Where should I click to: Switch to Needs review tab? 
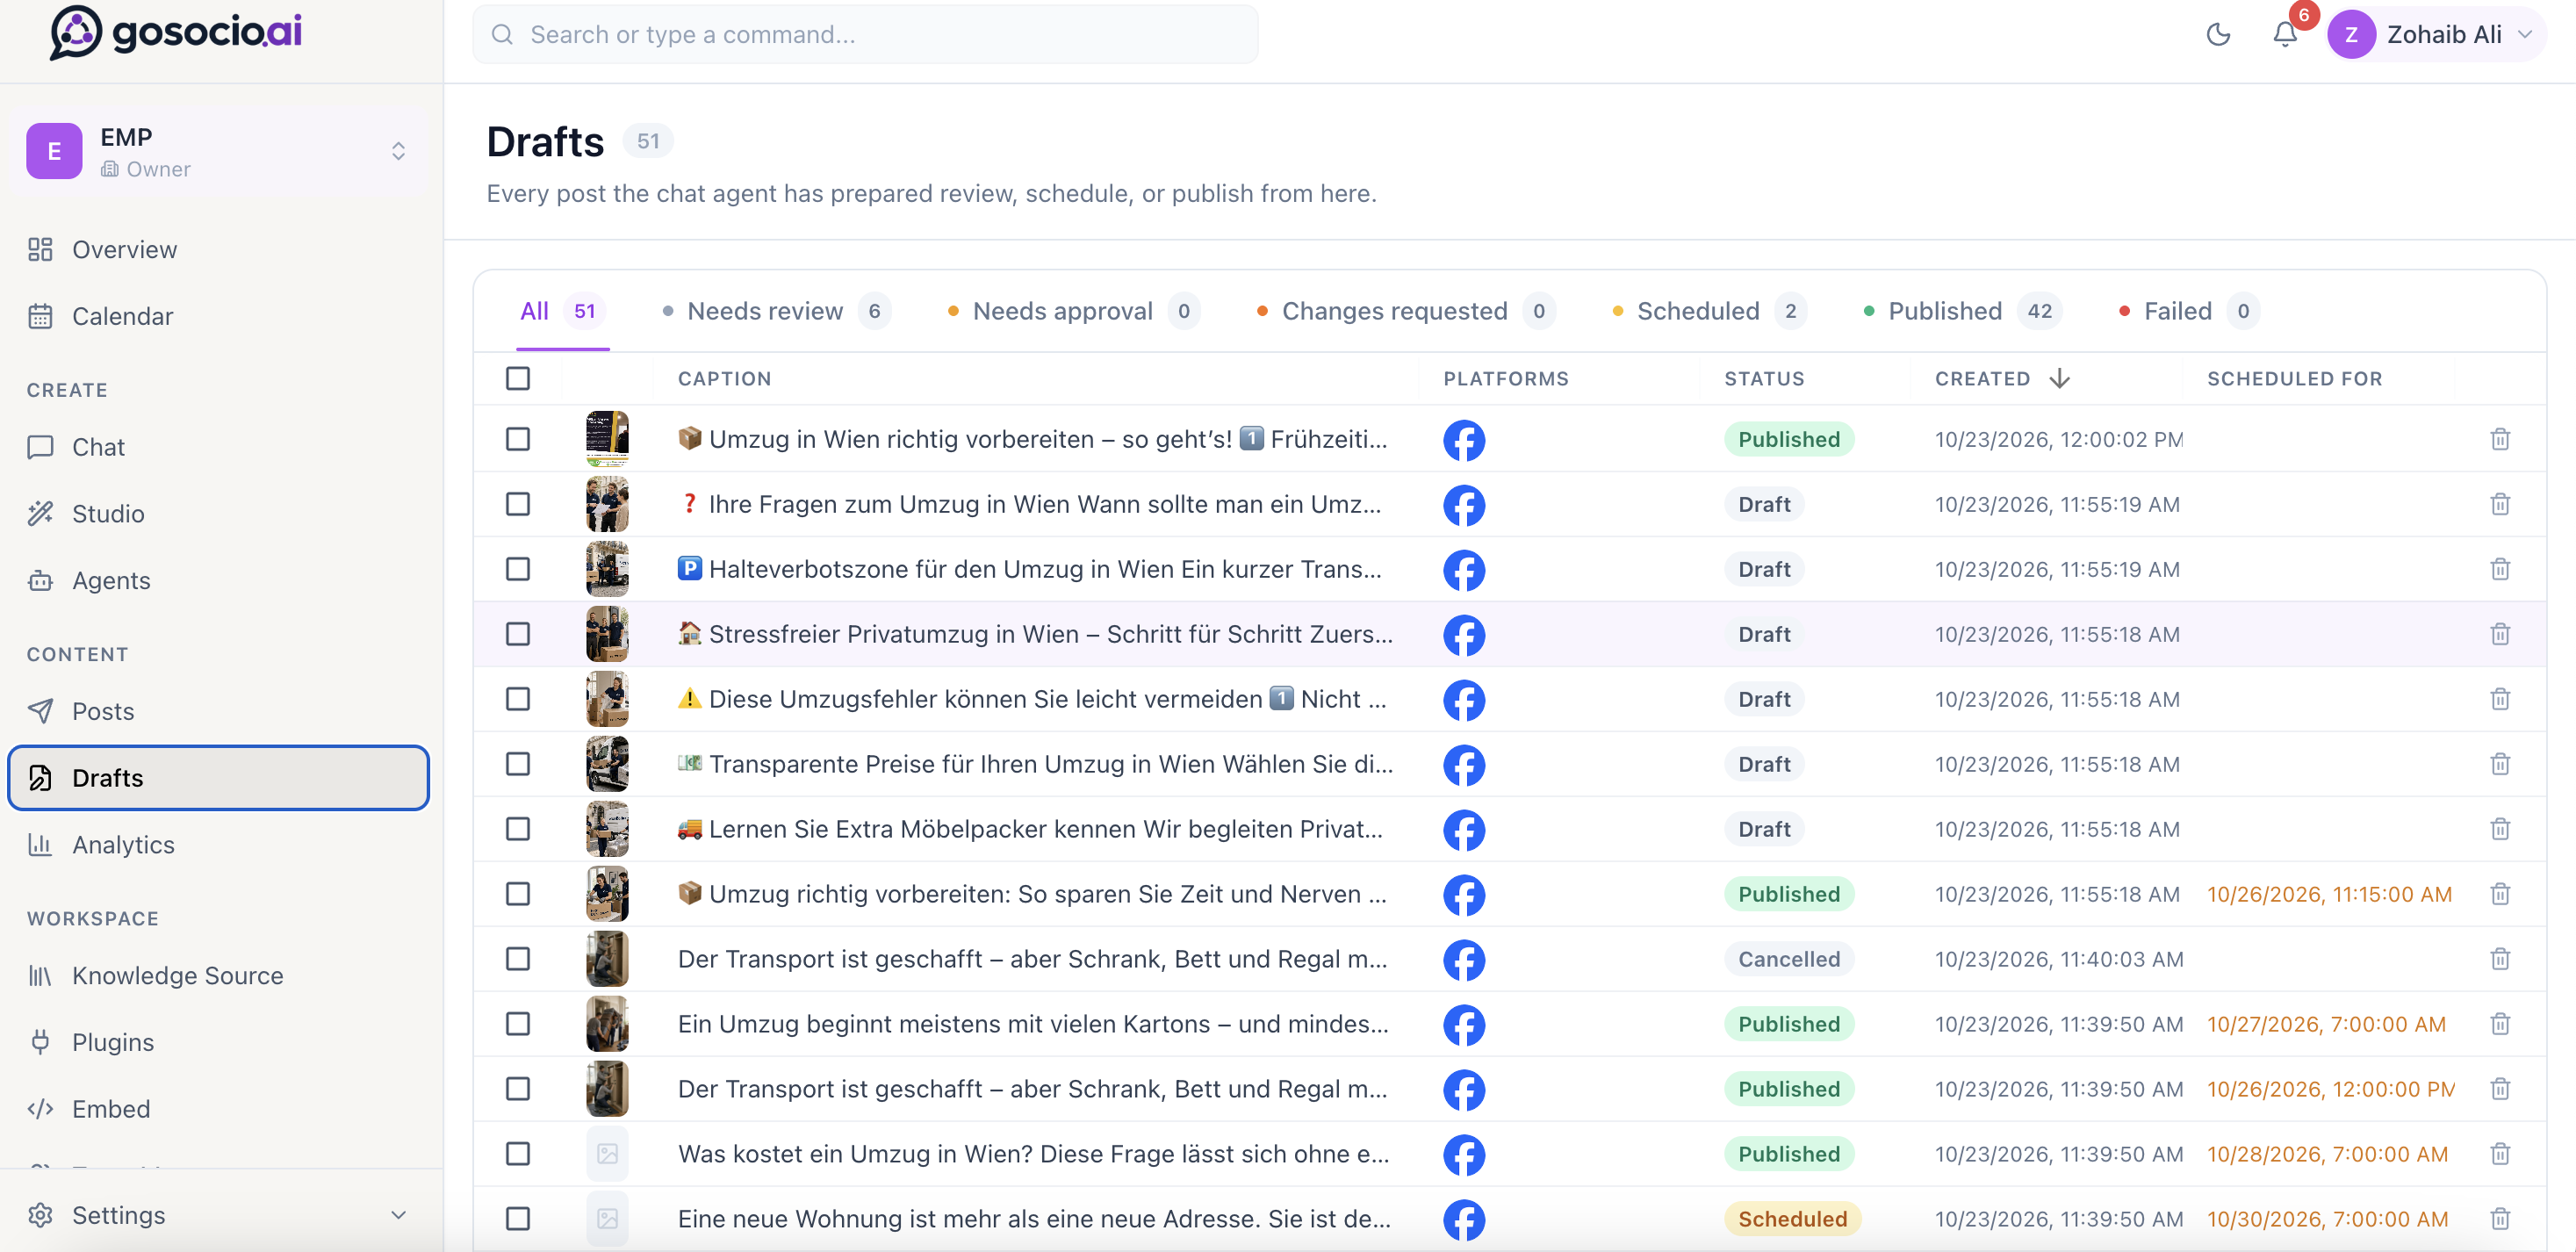click(x=776, y=311)
